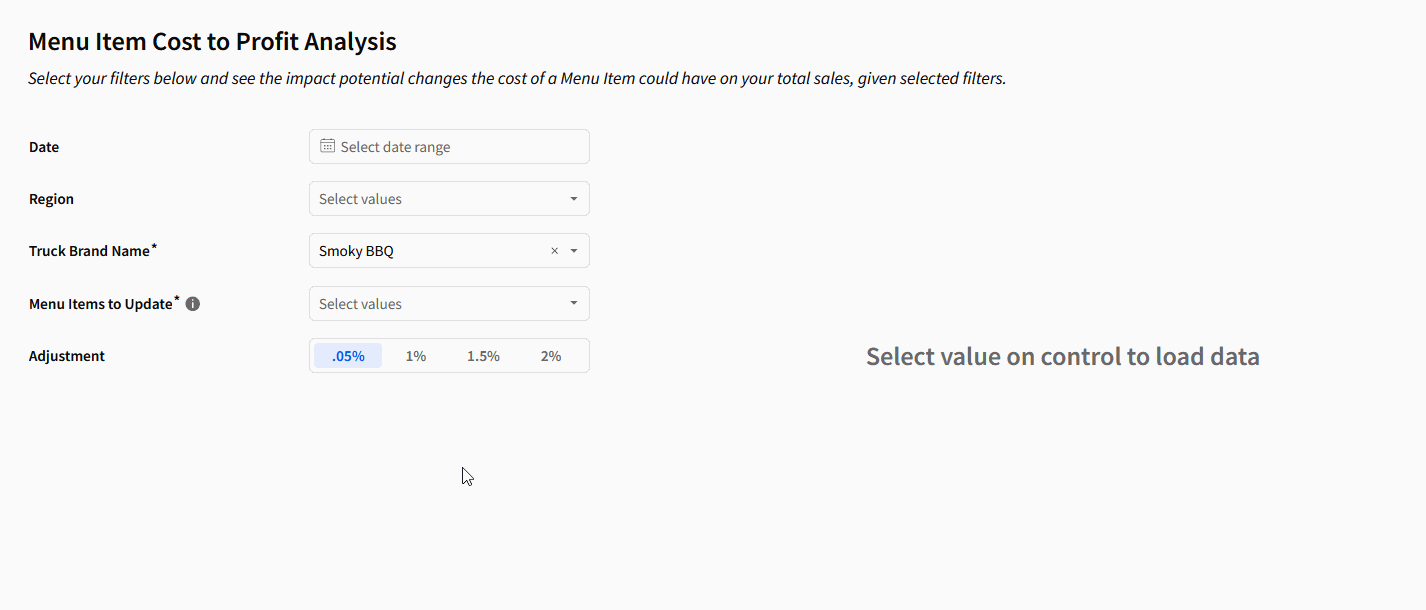The width and height of the screenshot is (1426, 610).
Task: Click the italic filter instructions subtitle
Action: [x=516, y=78]
